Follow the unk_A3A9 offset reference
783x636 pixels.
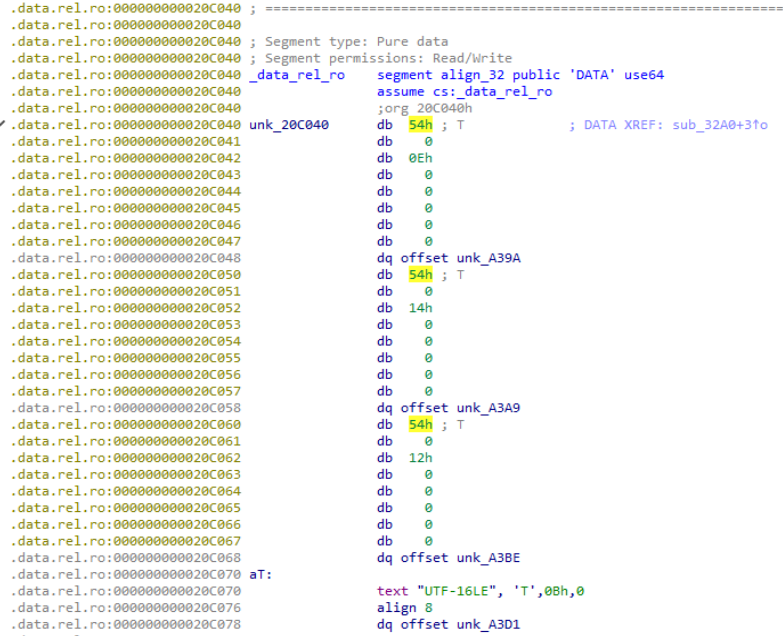point(488,407)
